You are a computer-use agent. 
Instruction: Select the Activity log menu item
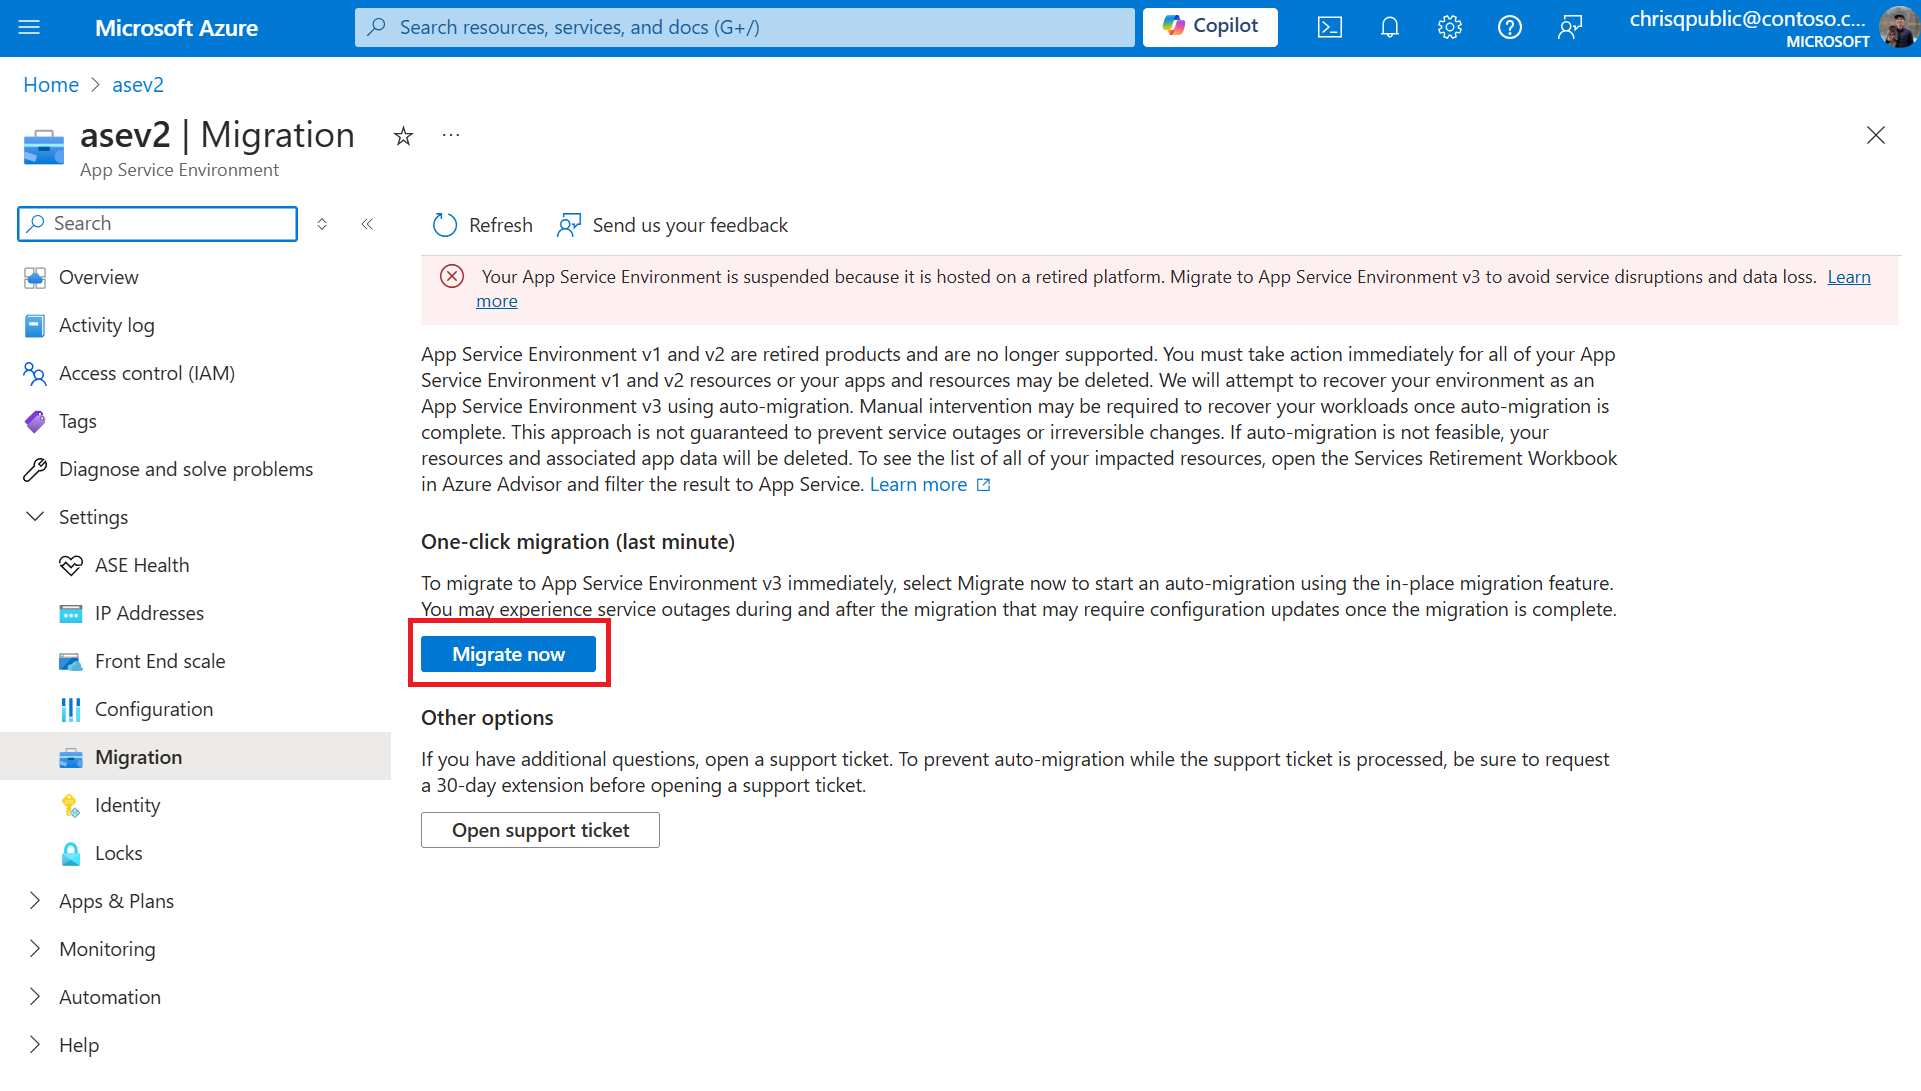pyautogui.click(x=106, y=325)
